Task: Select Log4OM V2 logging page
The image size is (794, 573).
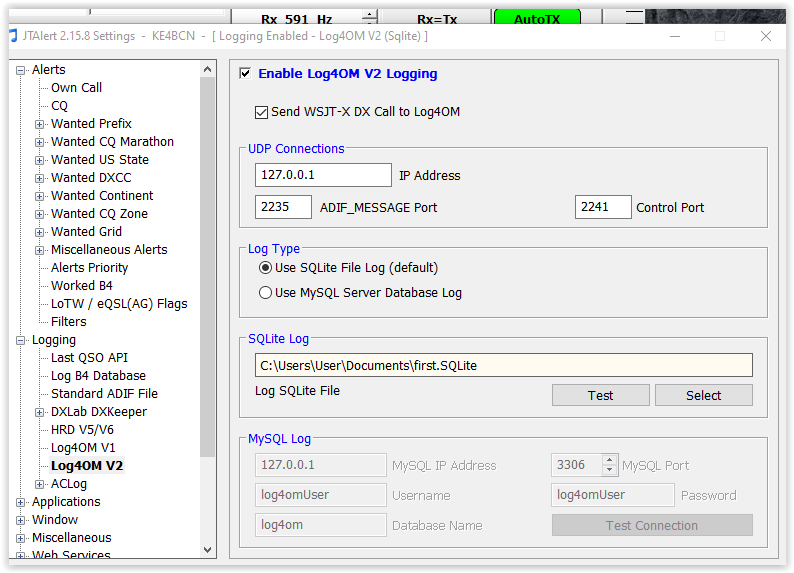Action: click(x=87, y=466)
